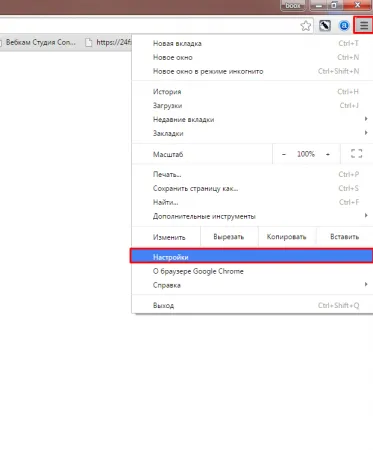The height and width of the screenshot is (450, 373).
Task: Open 'Новое окно в режиме инкогнито'
Action: click(x=252, y=71)
